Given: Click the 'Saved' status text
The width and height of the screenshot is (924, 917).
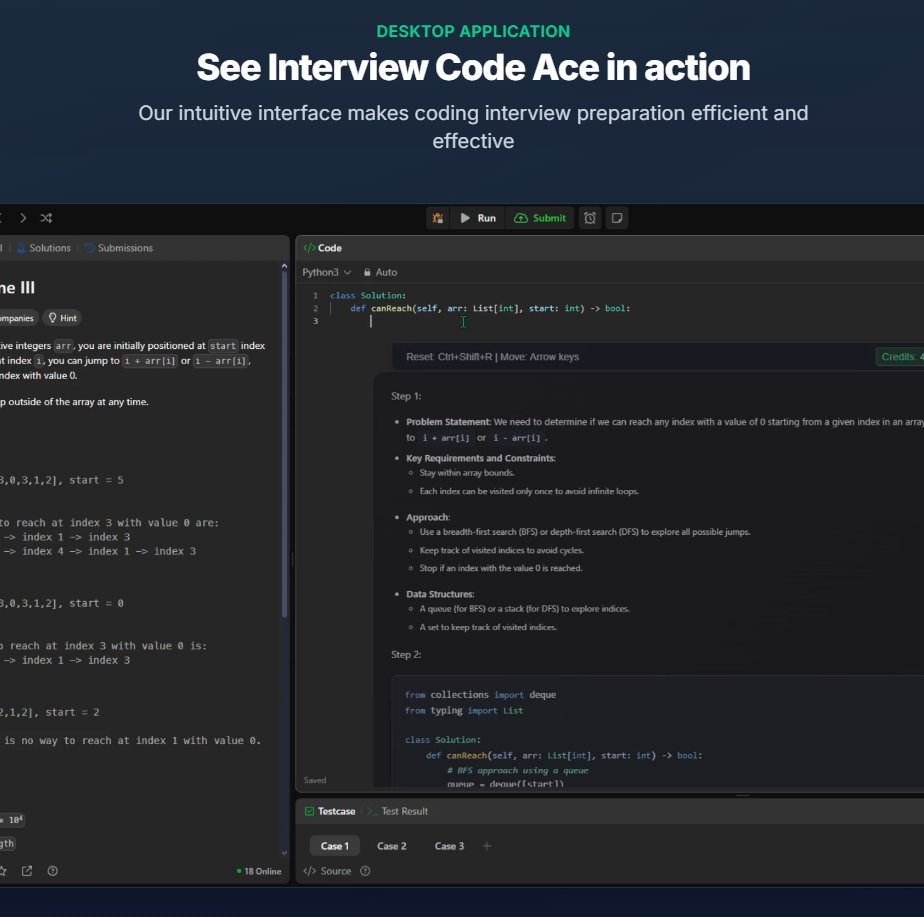Looking at the screenshot, I should (x=315, y=780).
